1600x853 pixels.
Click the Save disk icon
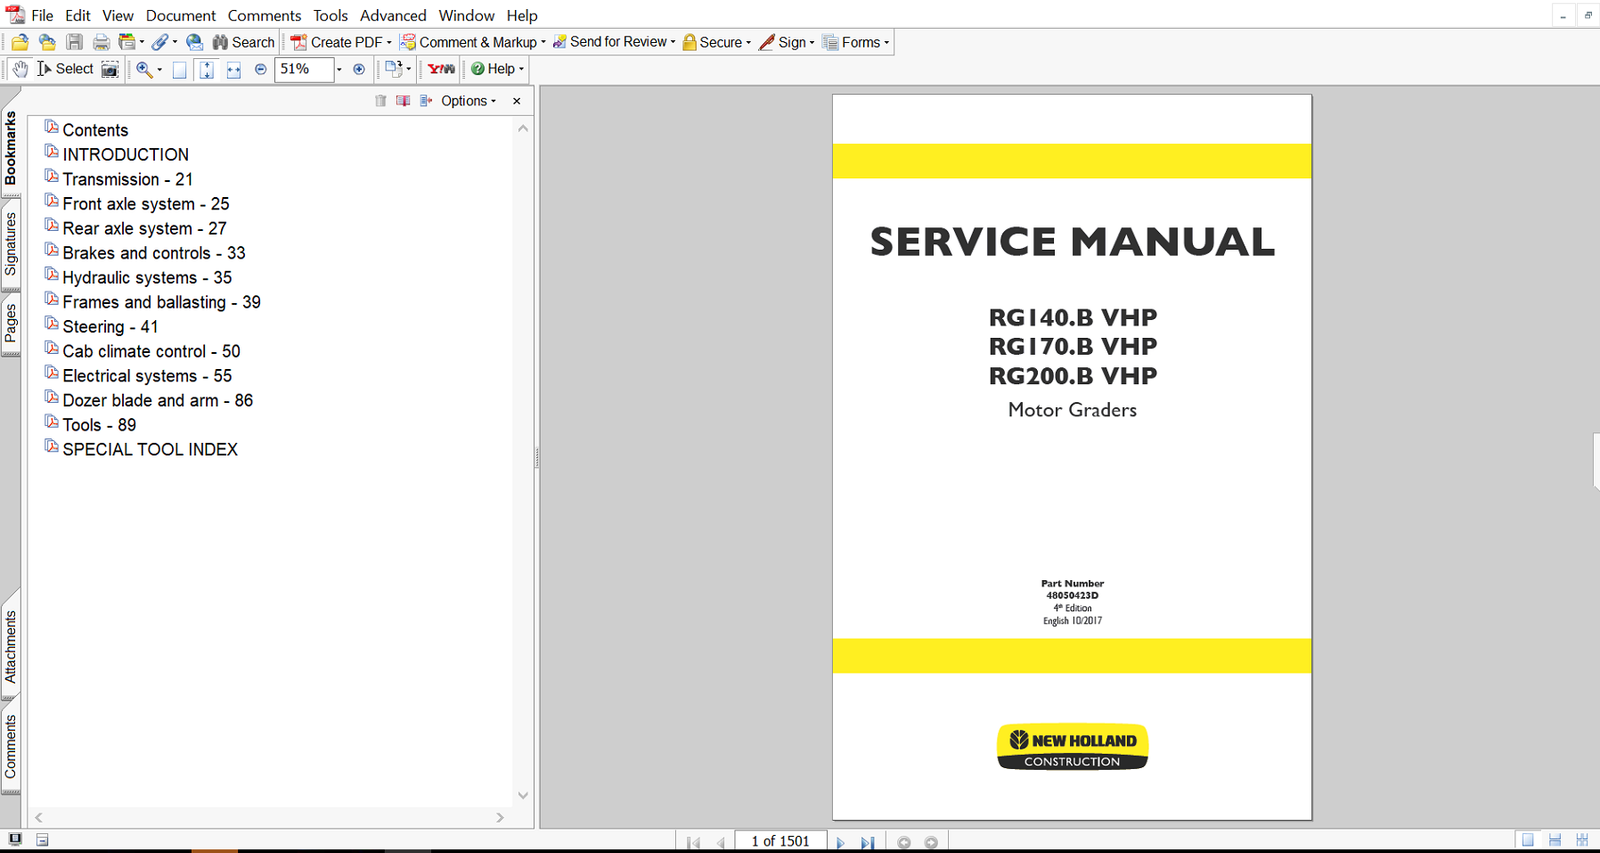[x=75, y=42]
